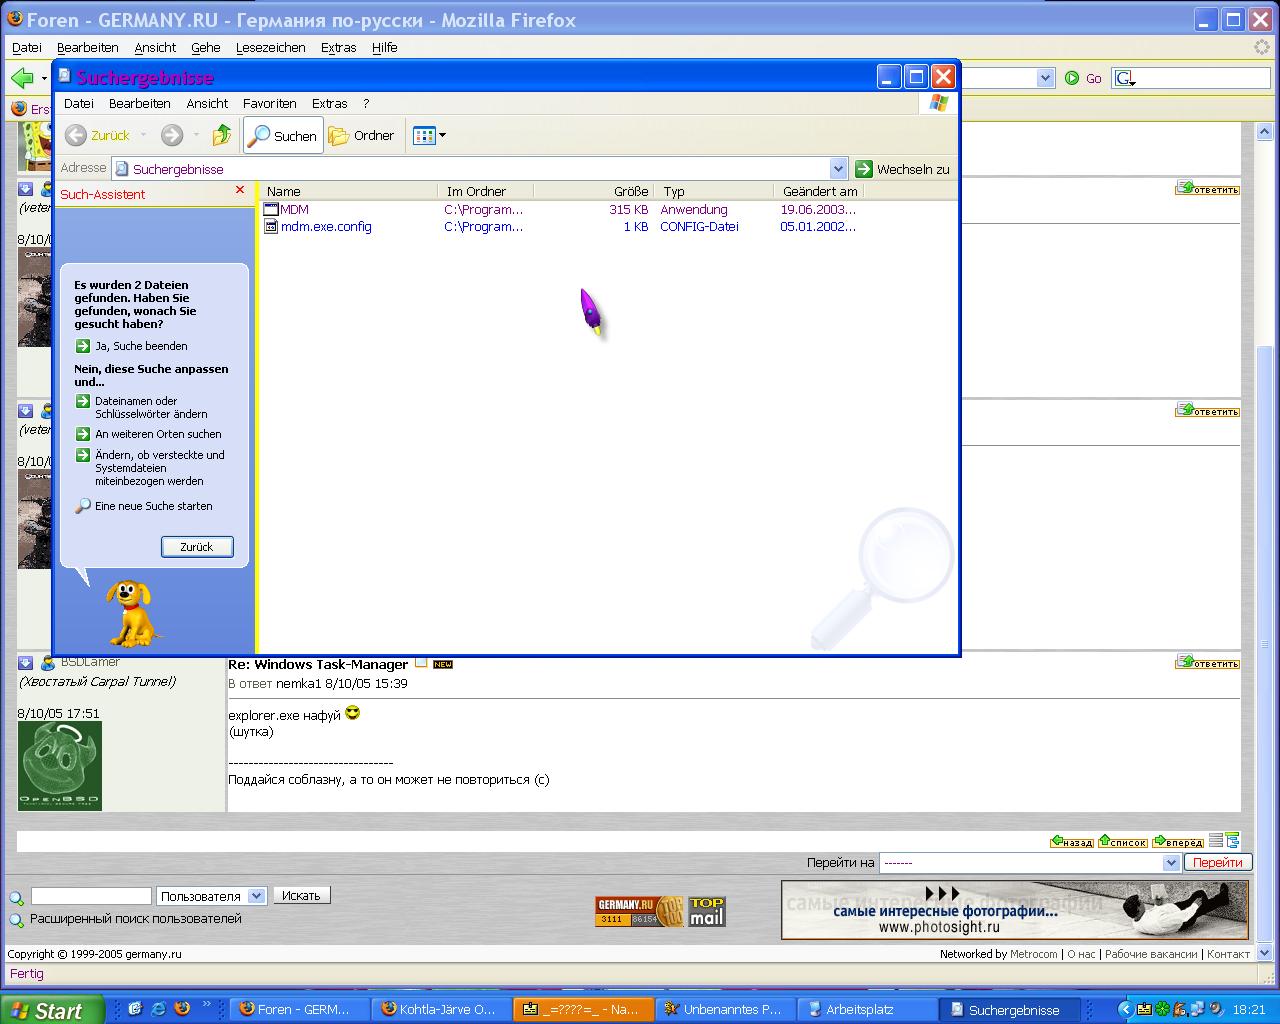Select the mdm.exe.config file
The height and width of the screenshot is (1024, 1280).
tap(325, 227)
